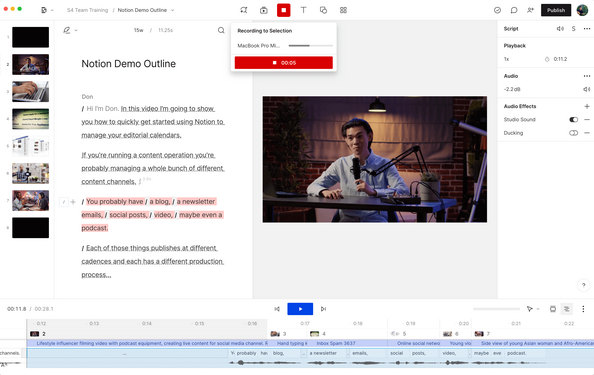Stop the 00:05 recording button
Image resolution: width=594 pixels, height=375 pixels.
tap(284, 63)
